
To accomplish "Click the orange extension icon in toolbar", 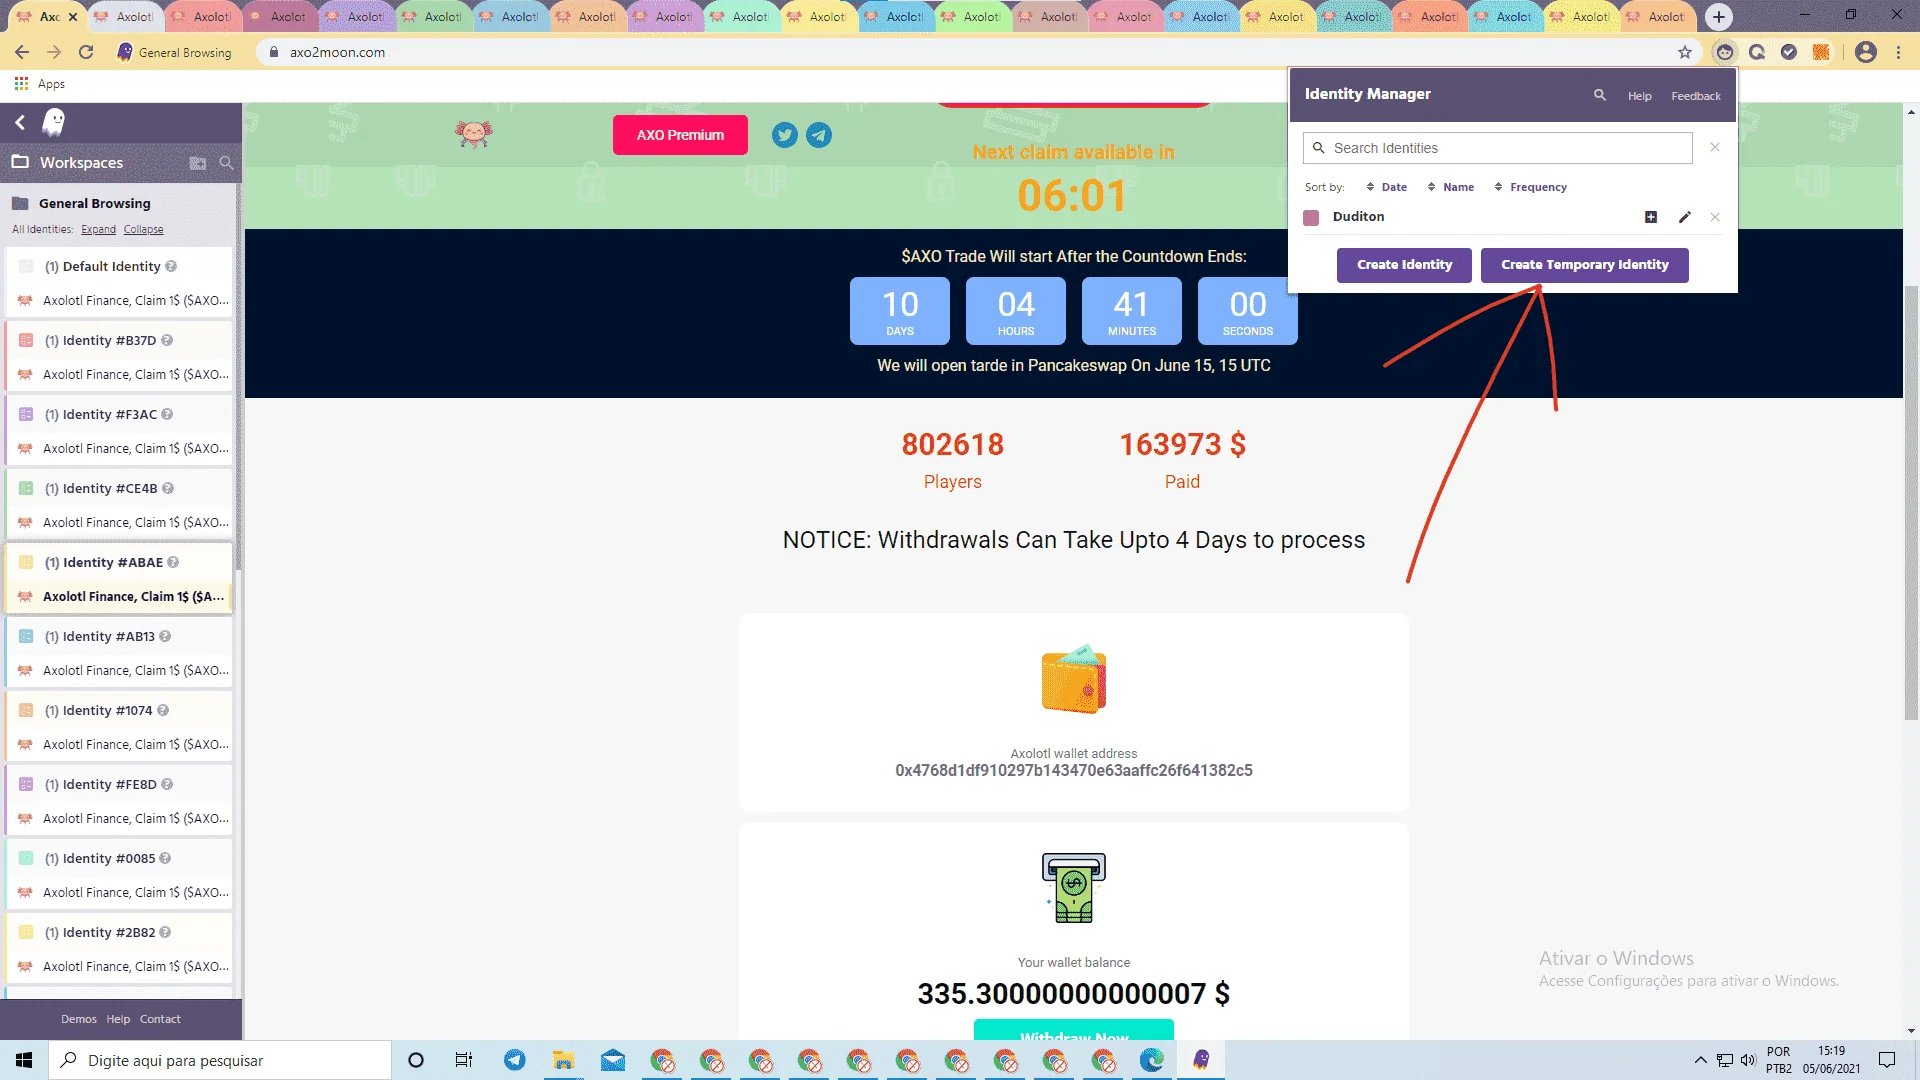I will pos(1821,52).
